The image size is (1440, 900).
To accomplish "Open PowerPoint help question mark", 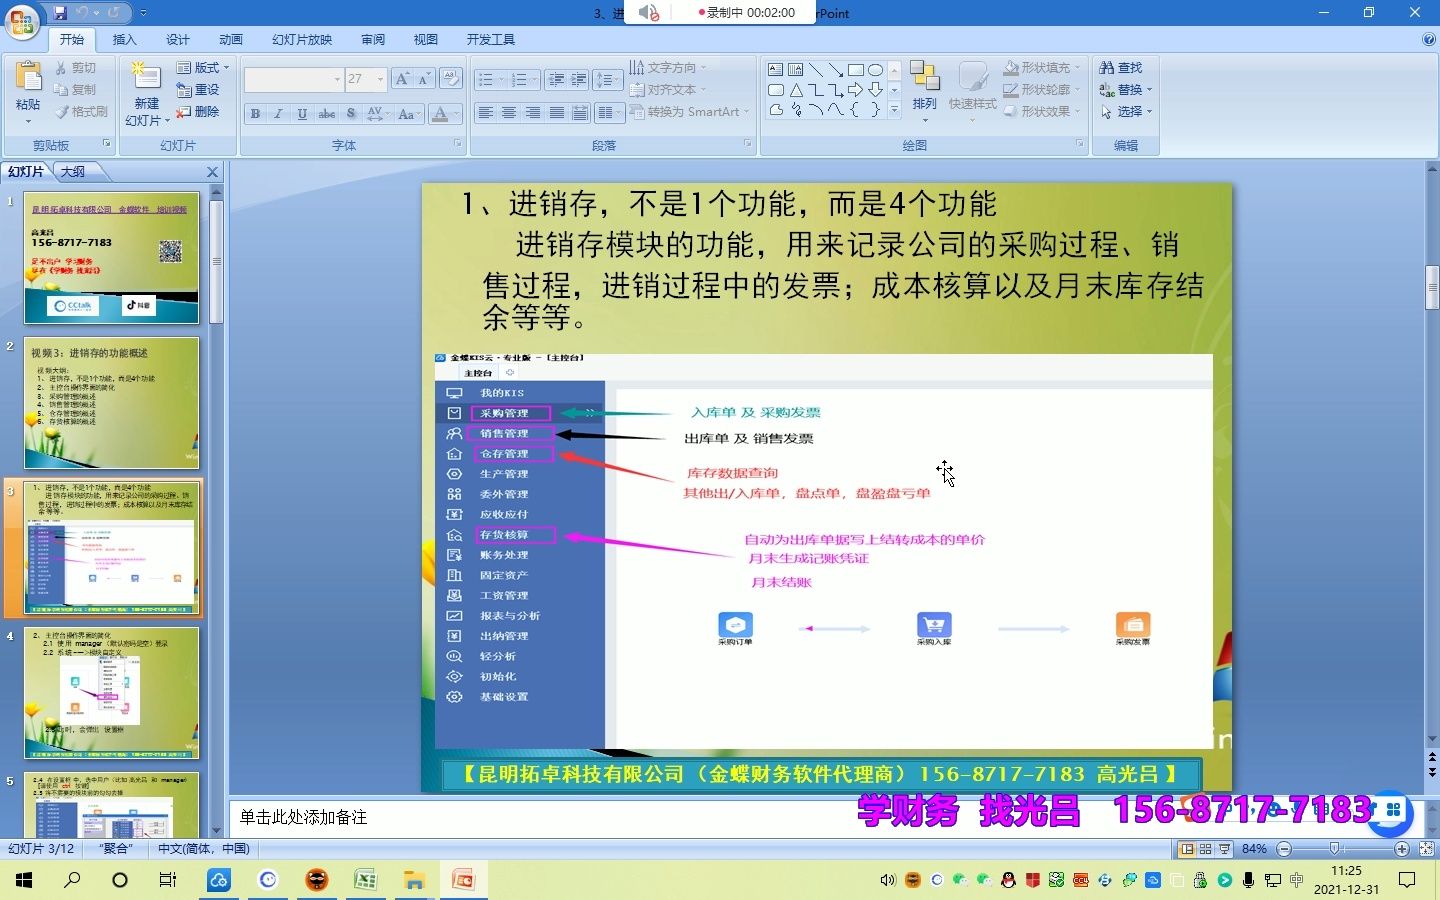I will (x=1428, y=39).
